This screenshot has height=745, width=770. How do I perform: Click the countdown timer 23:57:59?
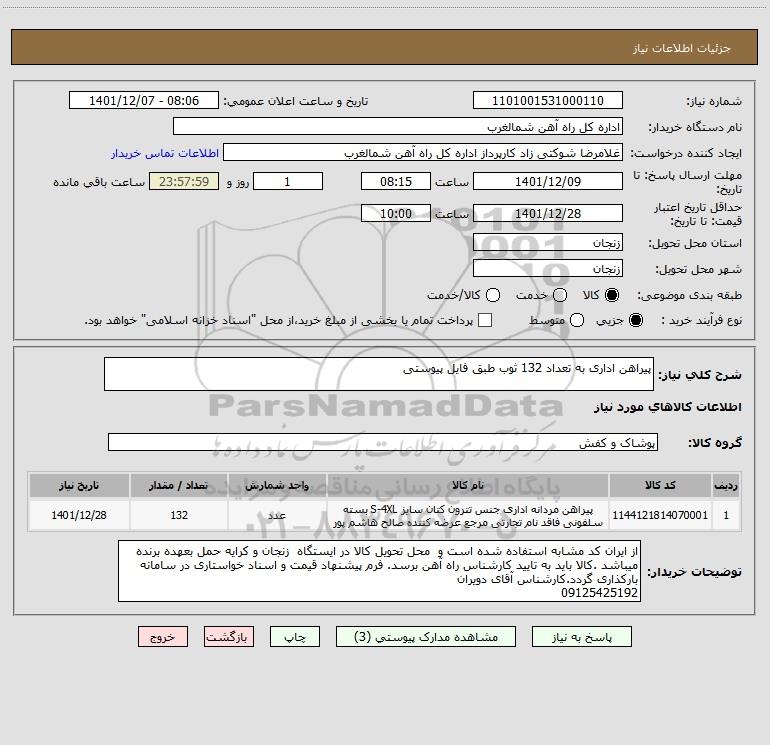(184, 181)
